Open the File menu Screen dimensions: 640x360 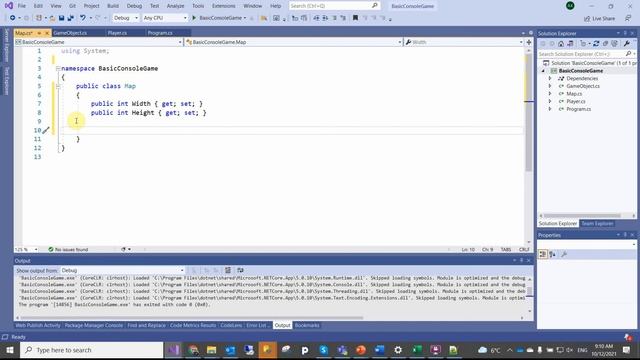[x=22, y=6]
